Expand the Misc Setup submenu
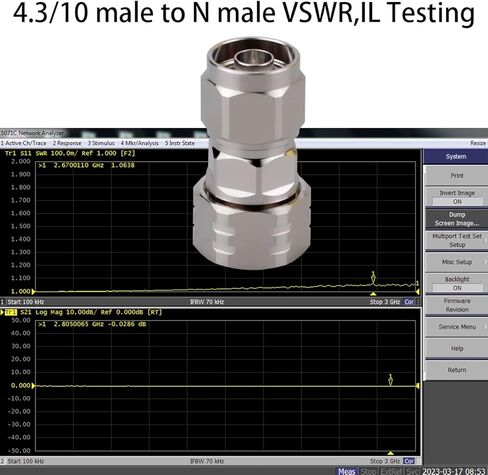This screenshot has width=488, height=475. click(456, 262)
